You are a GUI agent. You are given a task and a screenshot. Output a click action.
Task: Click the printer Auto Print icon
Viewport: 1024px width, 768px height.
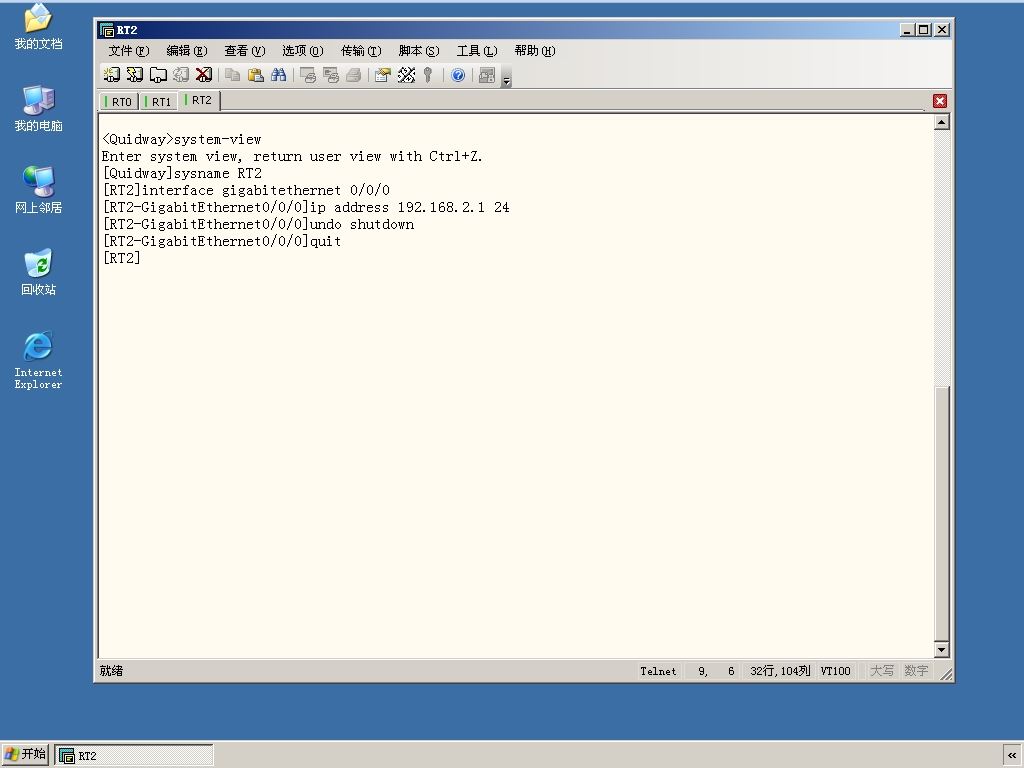coord(353,75)
